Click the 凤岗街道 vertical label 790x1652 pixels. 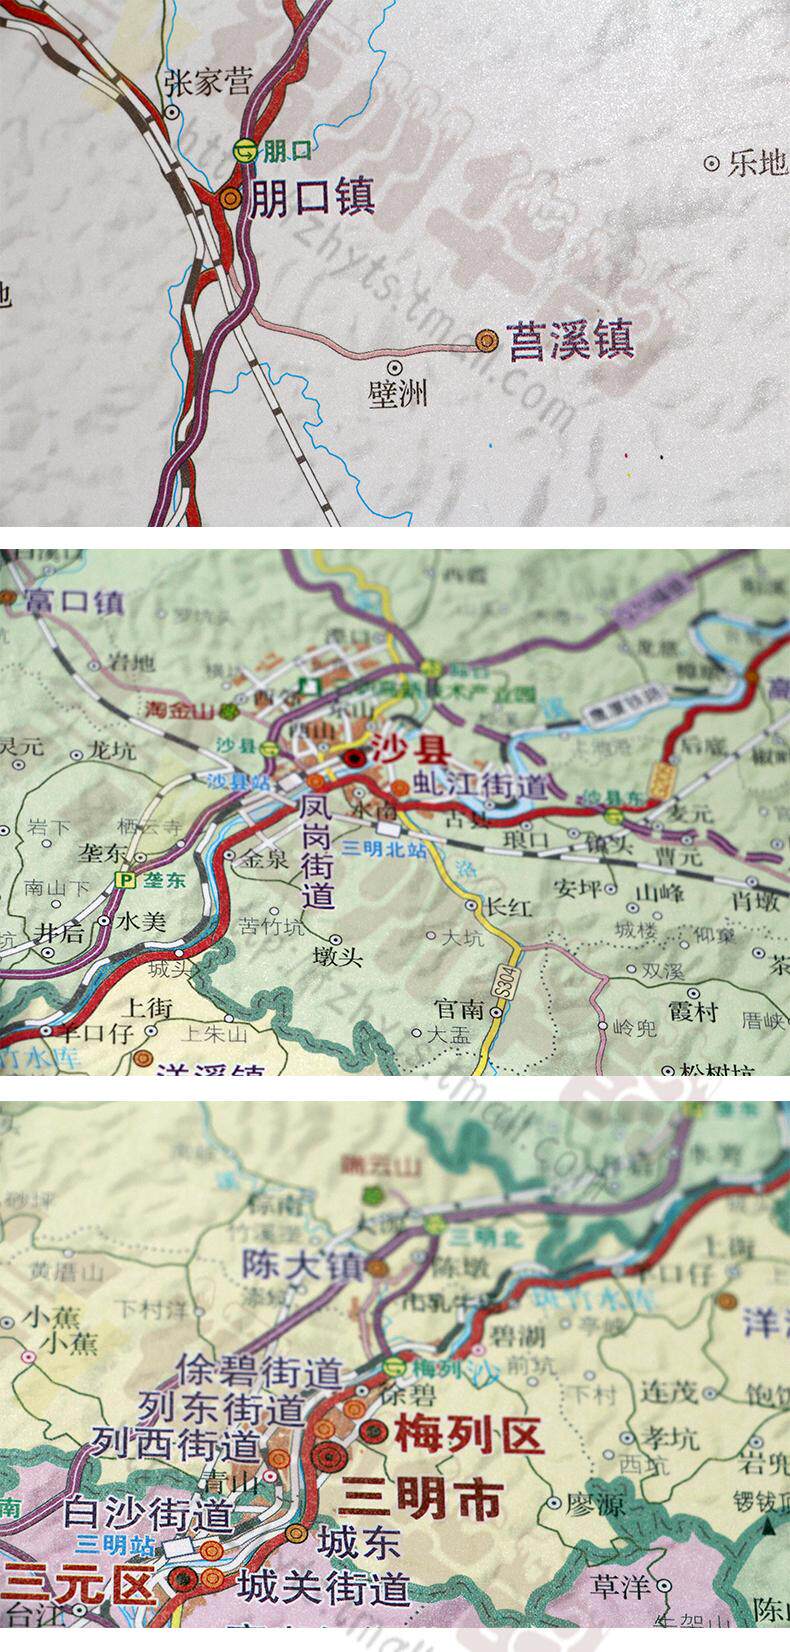(317, 851)
